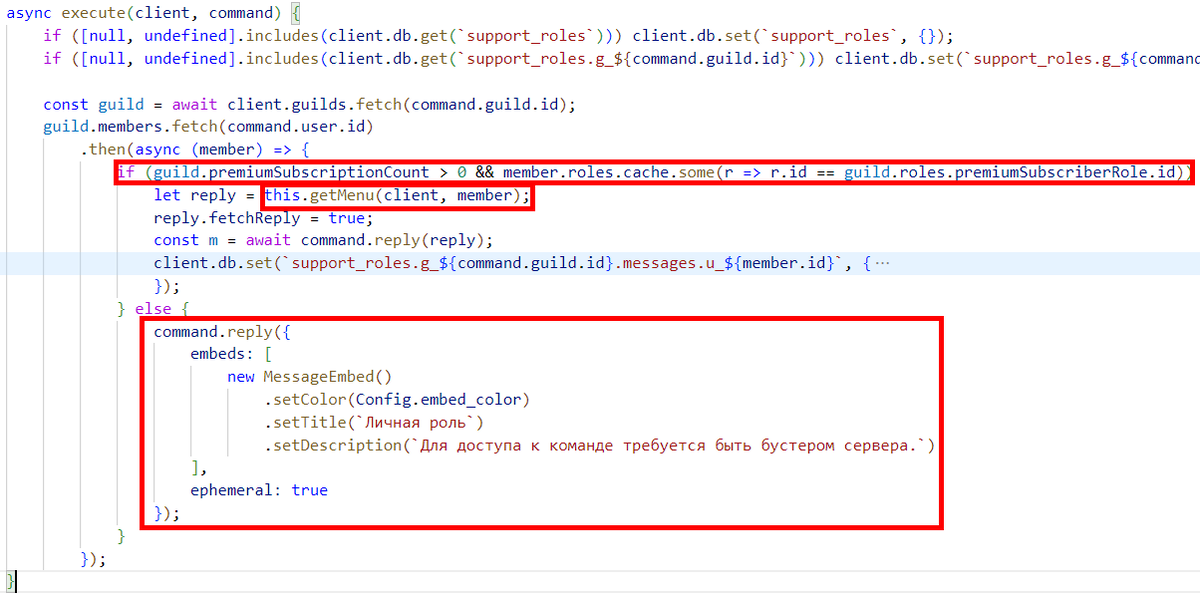Click 'Config.embed_color' argument

438,400
